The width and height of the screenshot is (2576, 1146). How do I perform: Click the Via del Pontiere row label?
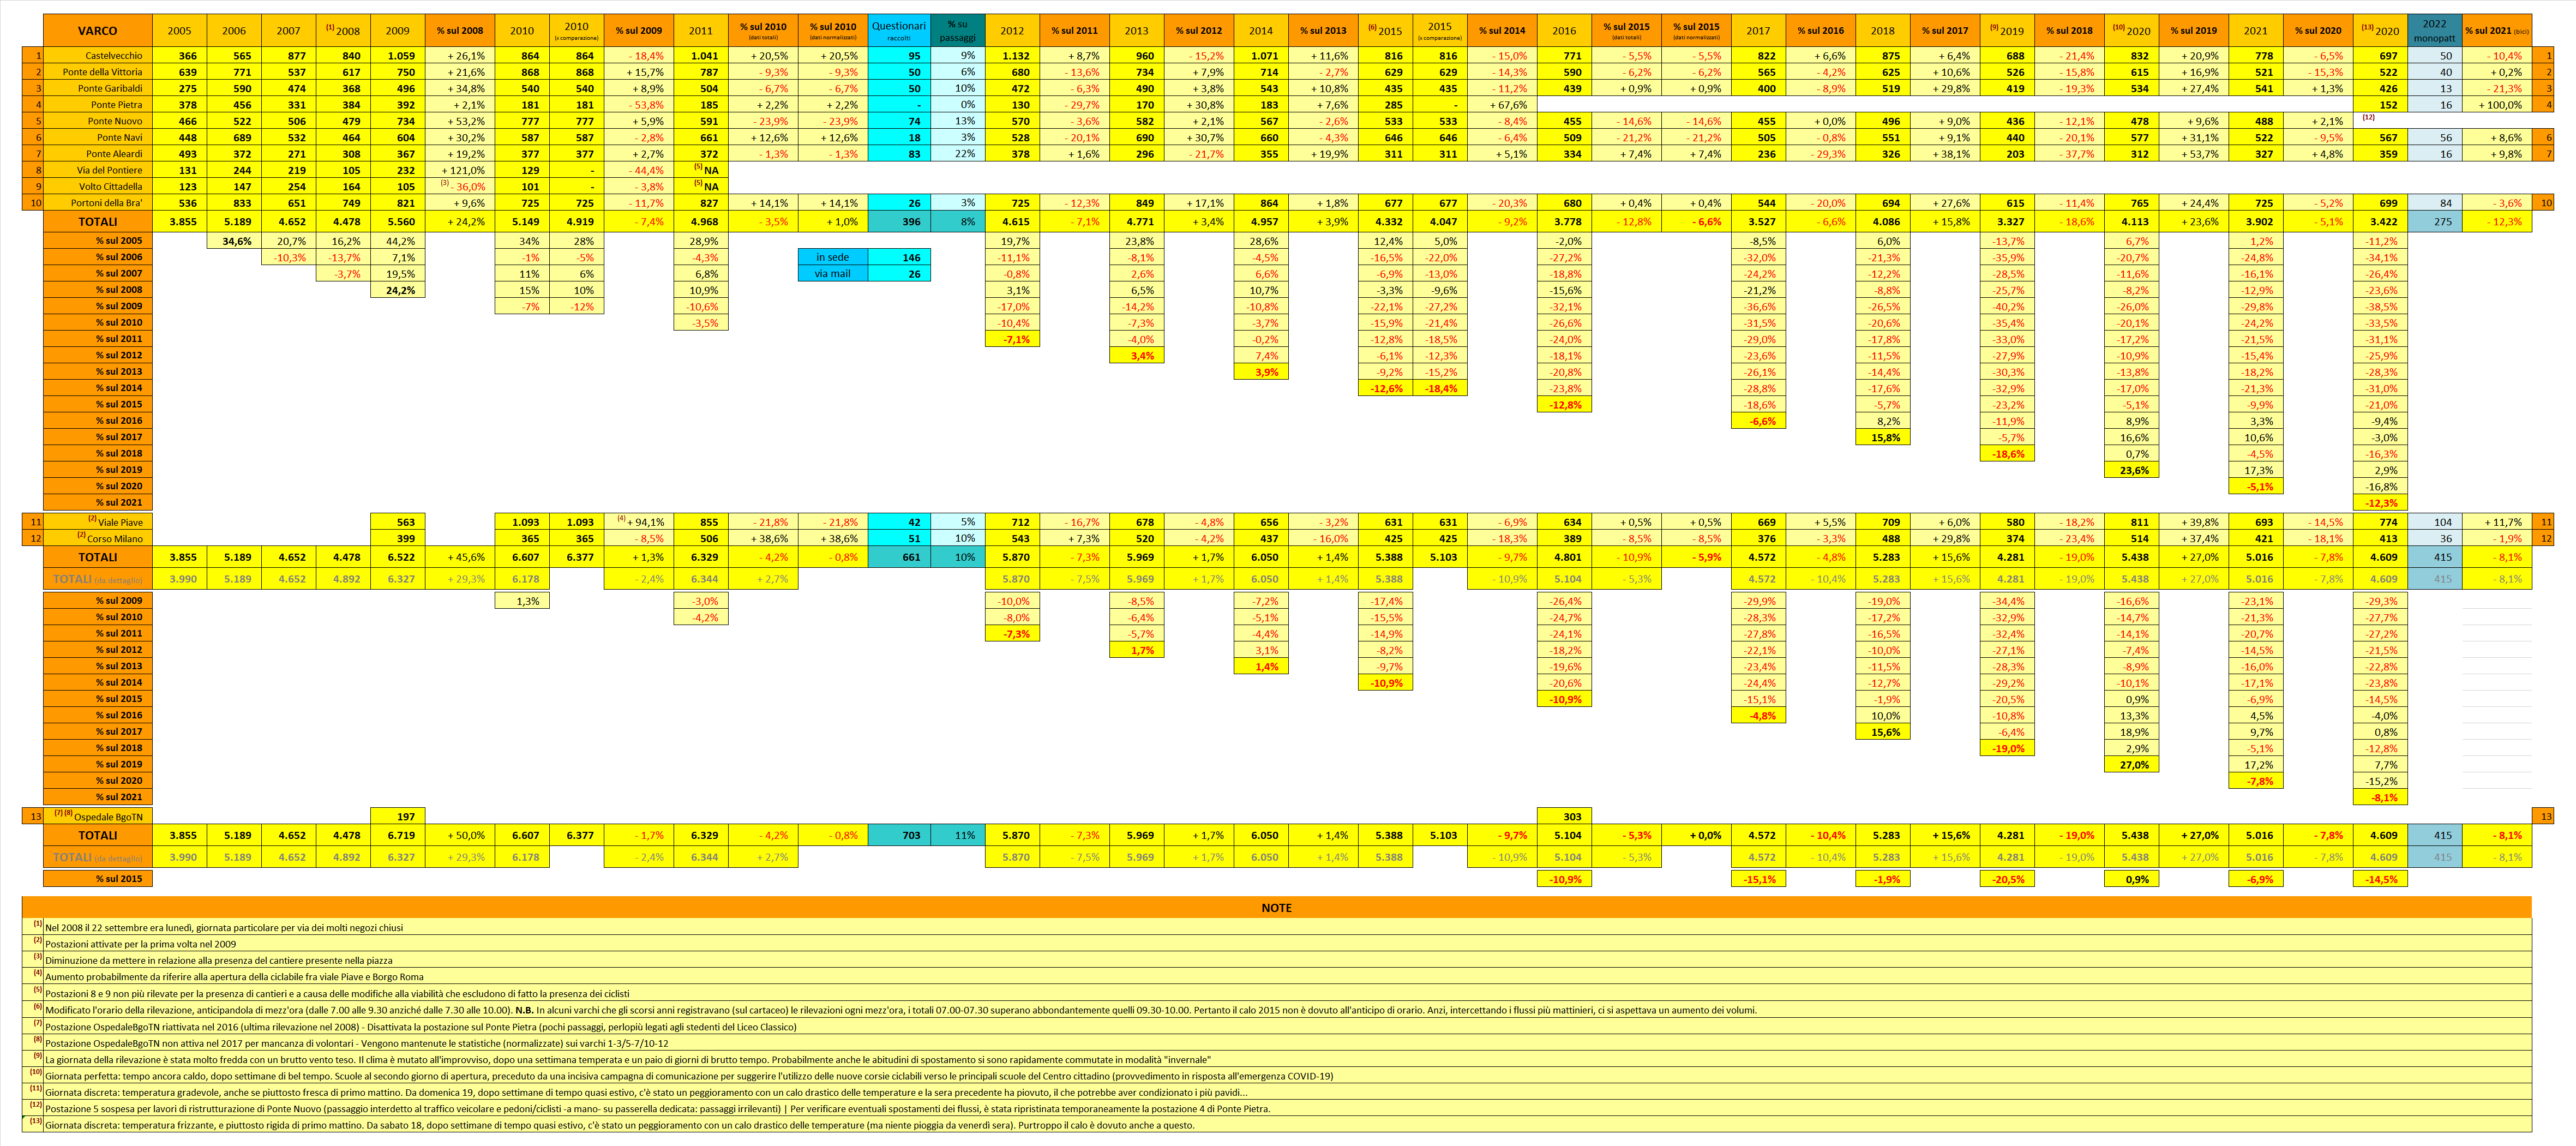tap(98, 170)
